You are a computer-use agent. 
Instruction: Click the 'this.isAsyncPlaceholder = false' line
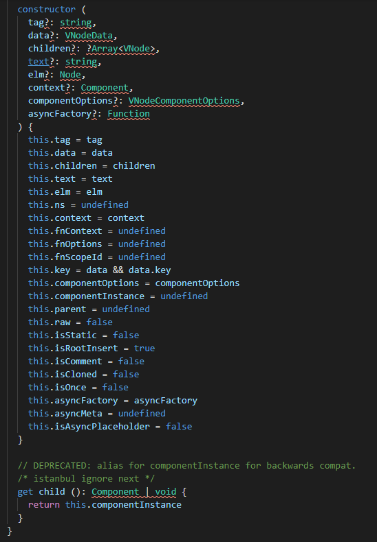pyautogui.click(x=110, y=427)
